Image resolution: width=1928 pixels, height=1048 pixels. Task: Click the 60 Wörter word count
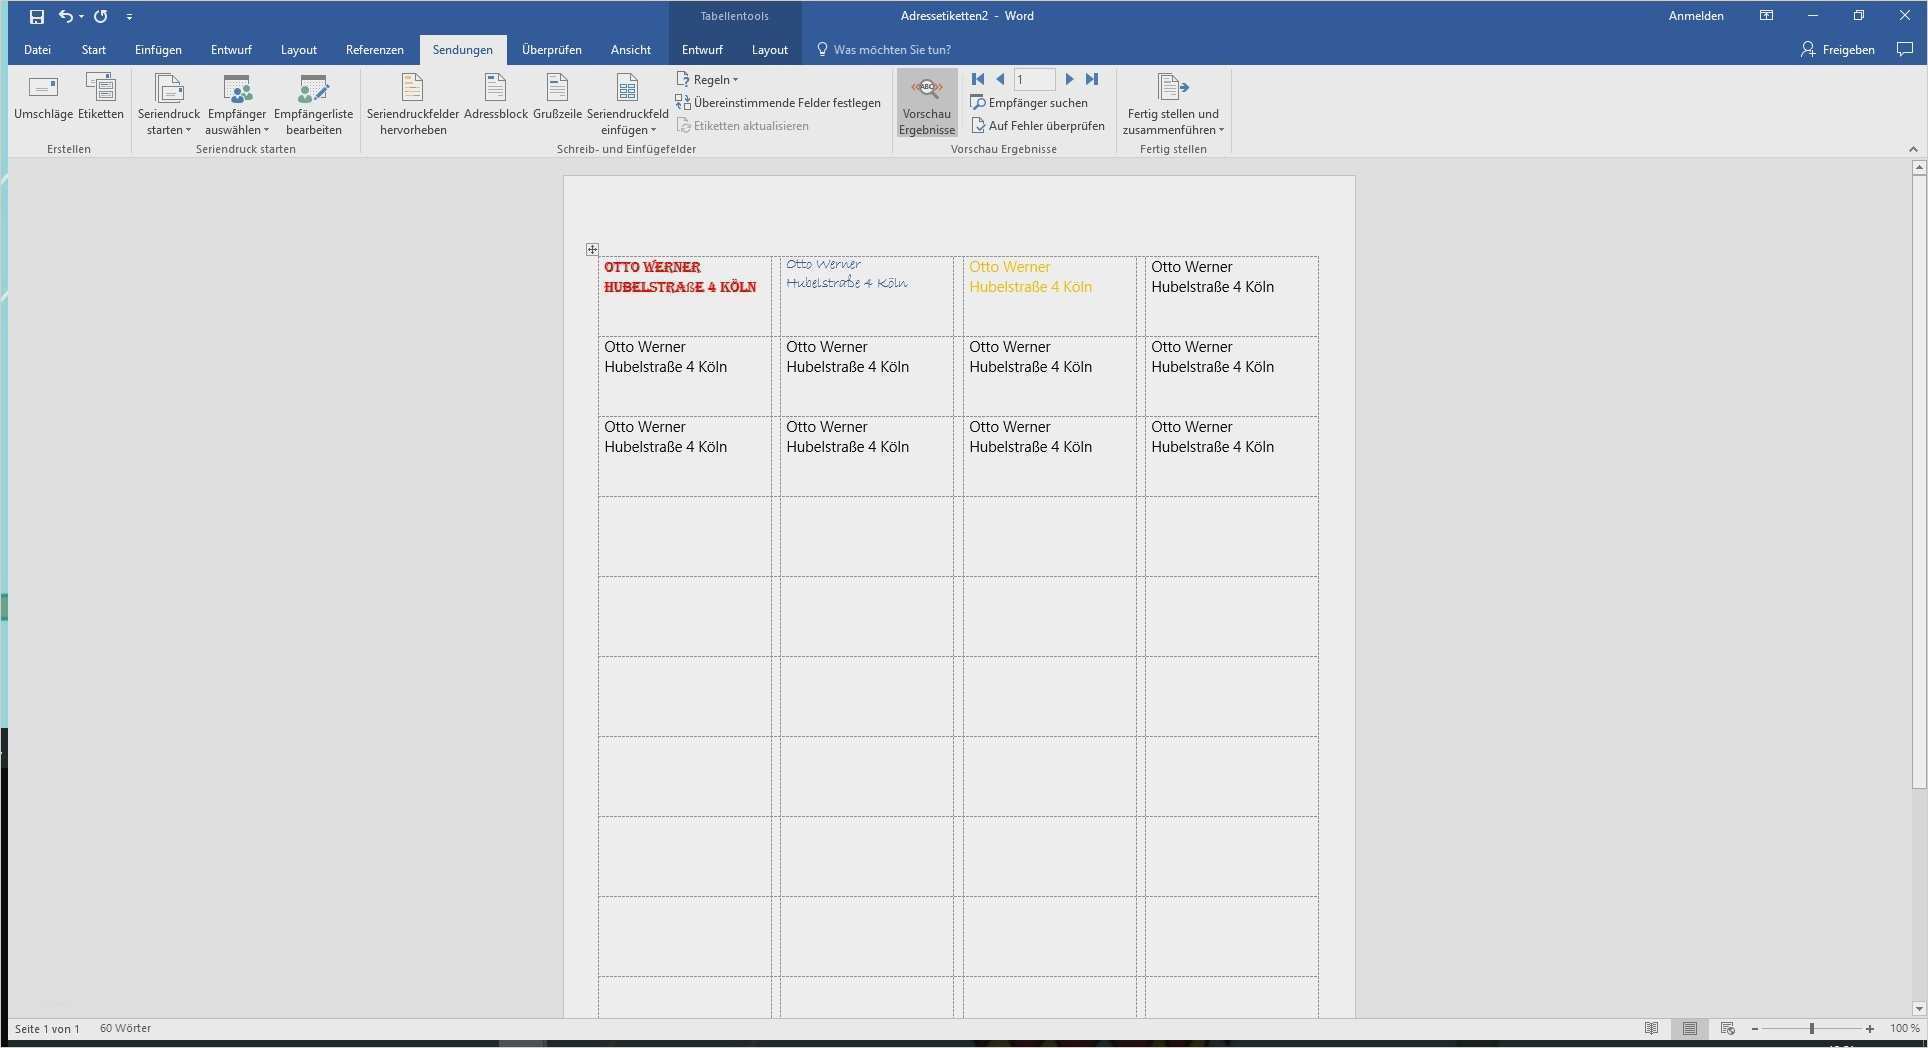point(126,1029)
